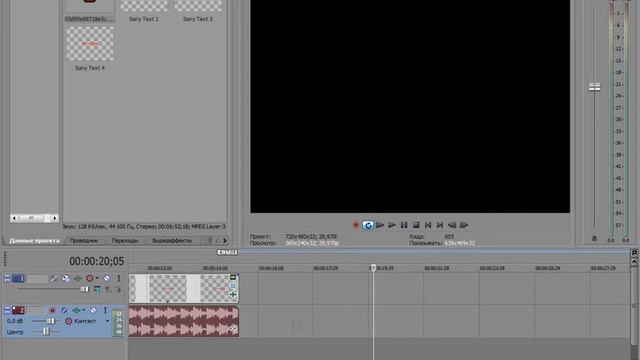The image size is (640, 360).
Task: Click lock icon under master fader
Action: tap(594, 238)
